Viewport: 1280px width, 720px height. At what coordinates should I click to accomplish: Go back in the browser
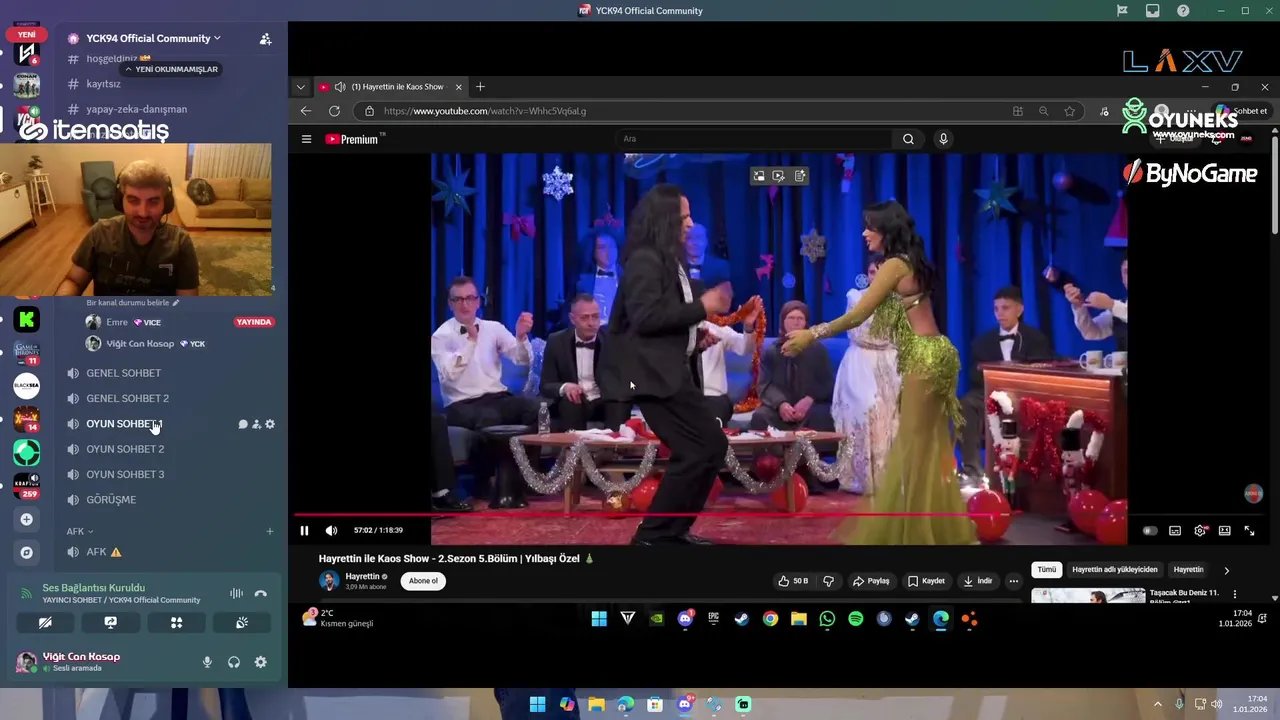click(x=306, y=111)
